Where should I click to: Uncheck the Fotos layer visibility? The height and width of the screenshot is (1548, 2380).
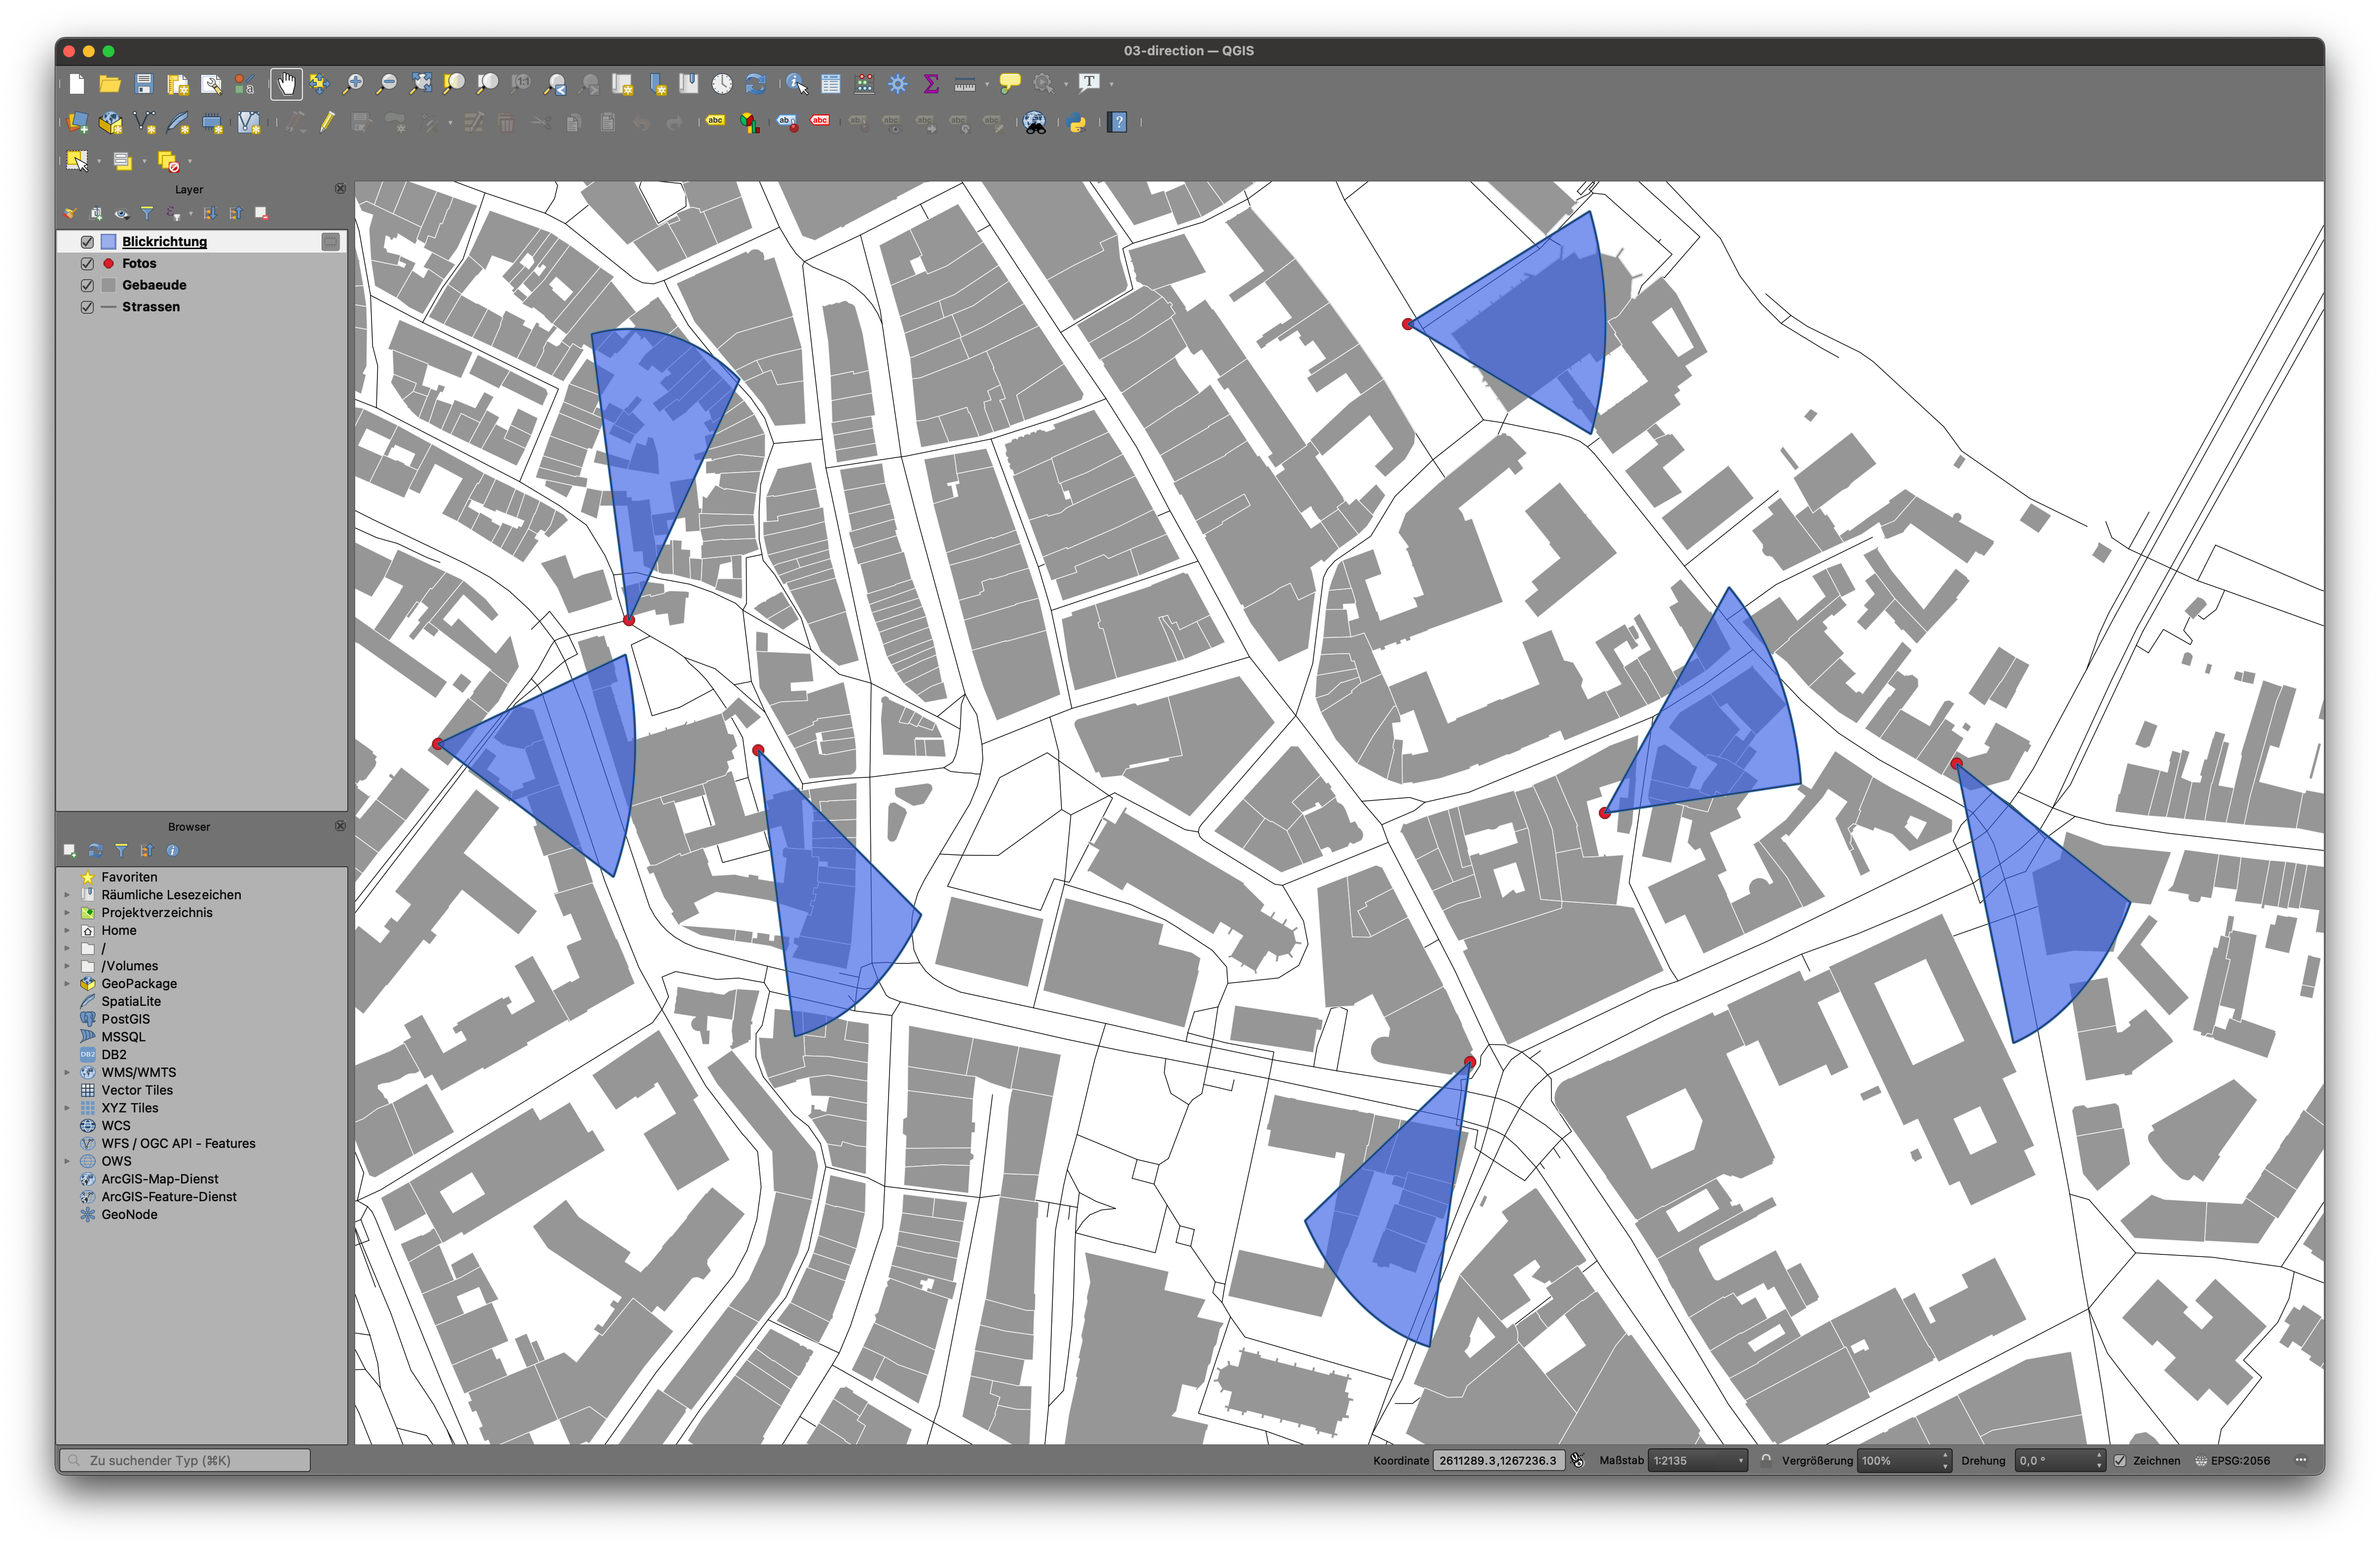coord(87,263)
